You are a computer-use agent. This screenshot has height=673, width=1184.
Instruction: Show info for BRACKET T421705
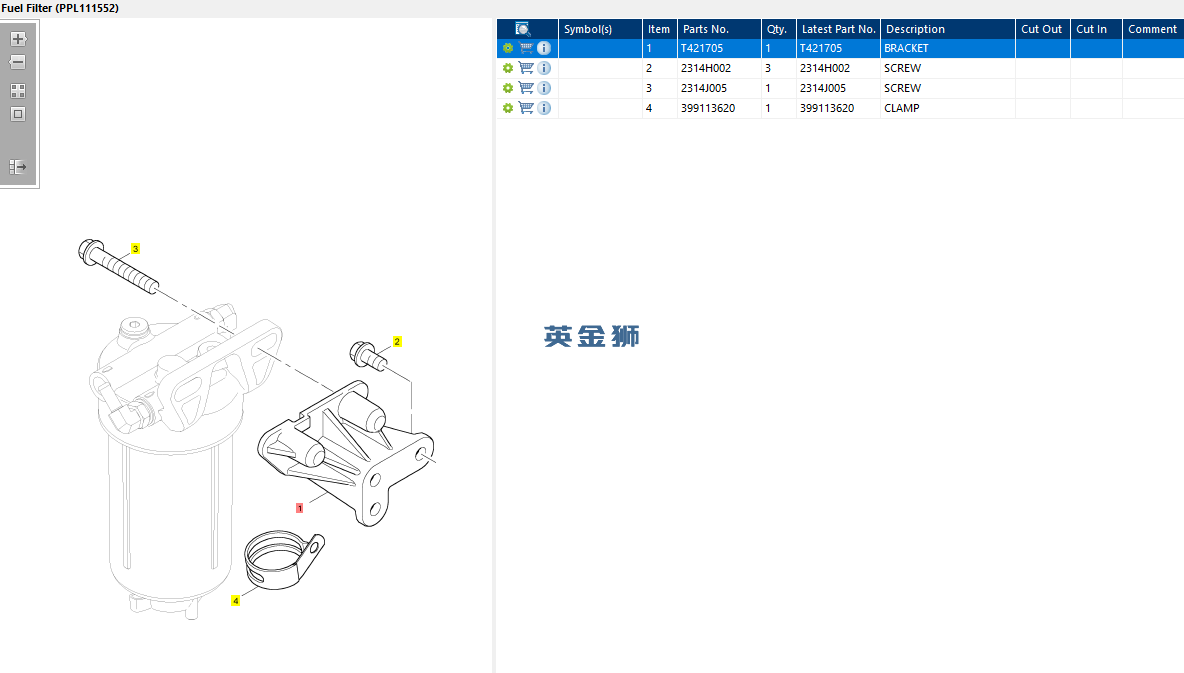[x=544, y=48]
